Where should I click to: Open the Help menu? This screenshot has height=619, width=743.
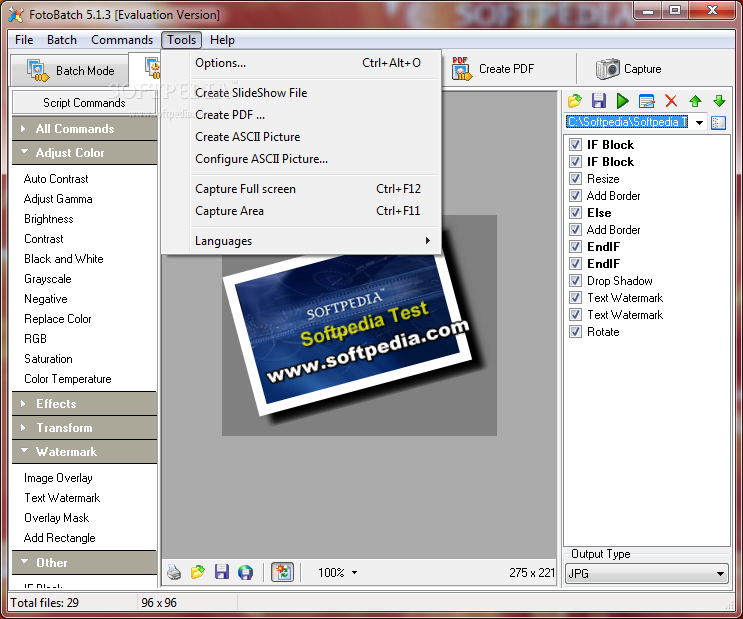point(222,40)
